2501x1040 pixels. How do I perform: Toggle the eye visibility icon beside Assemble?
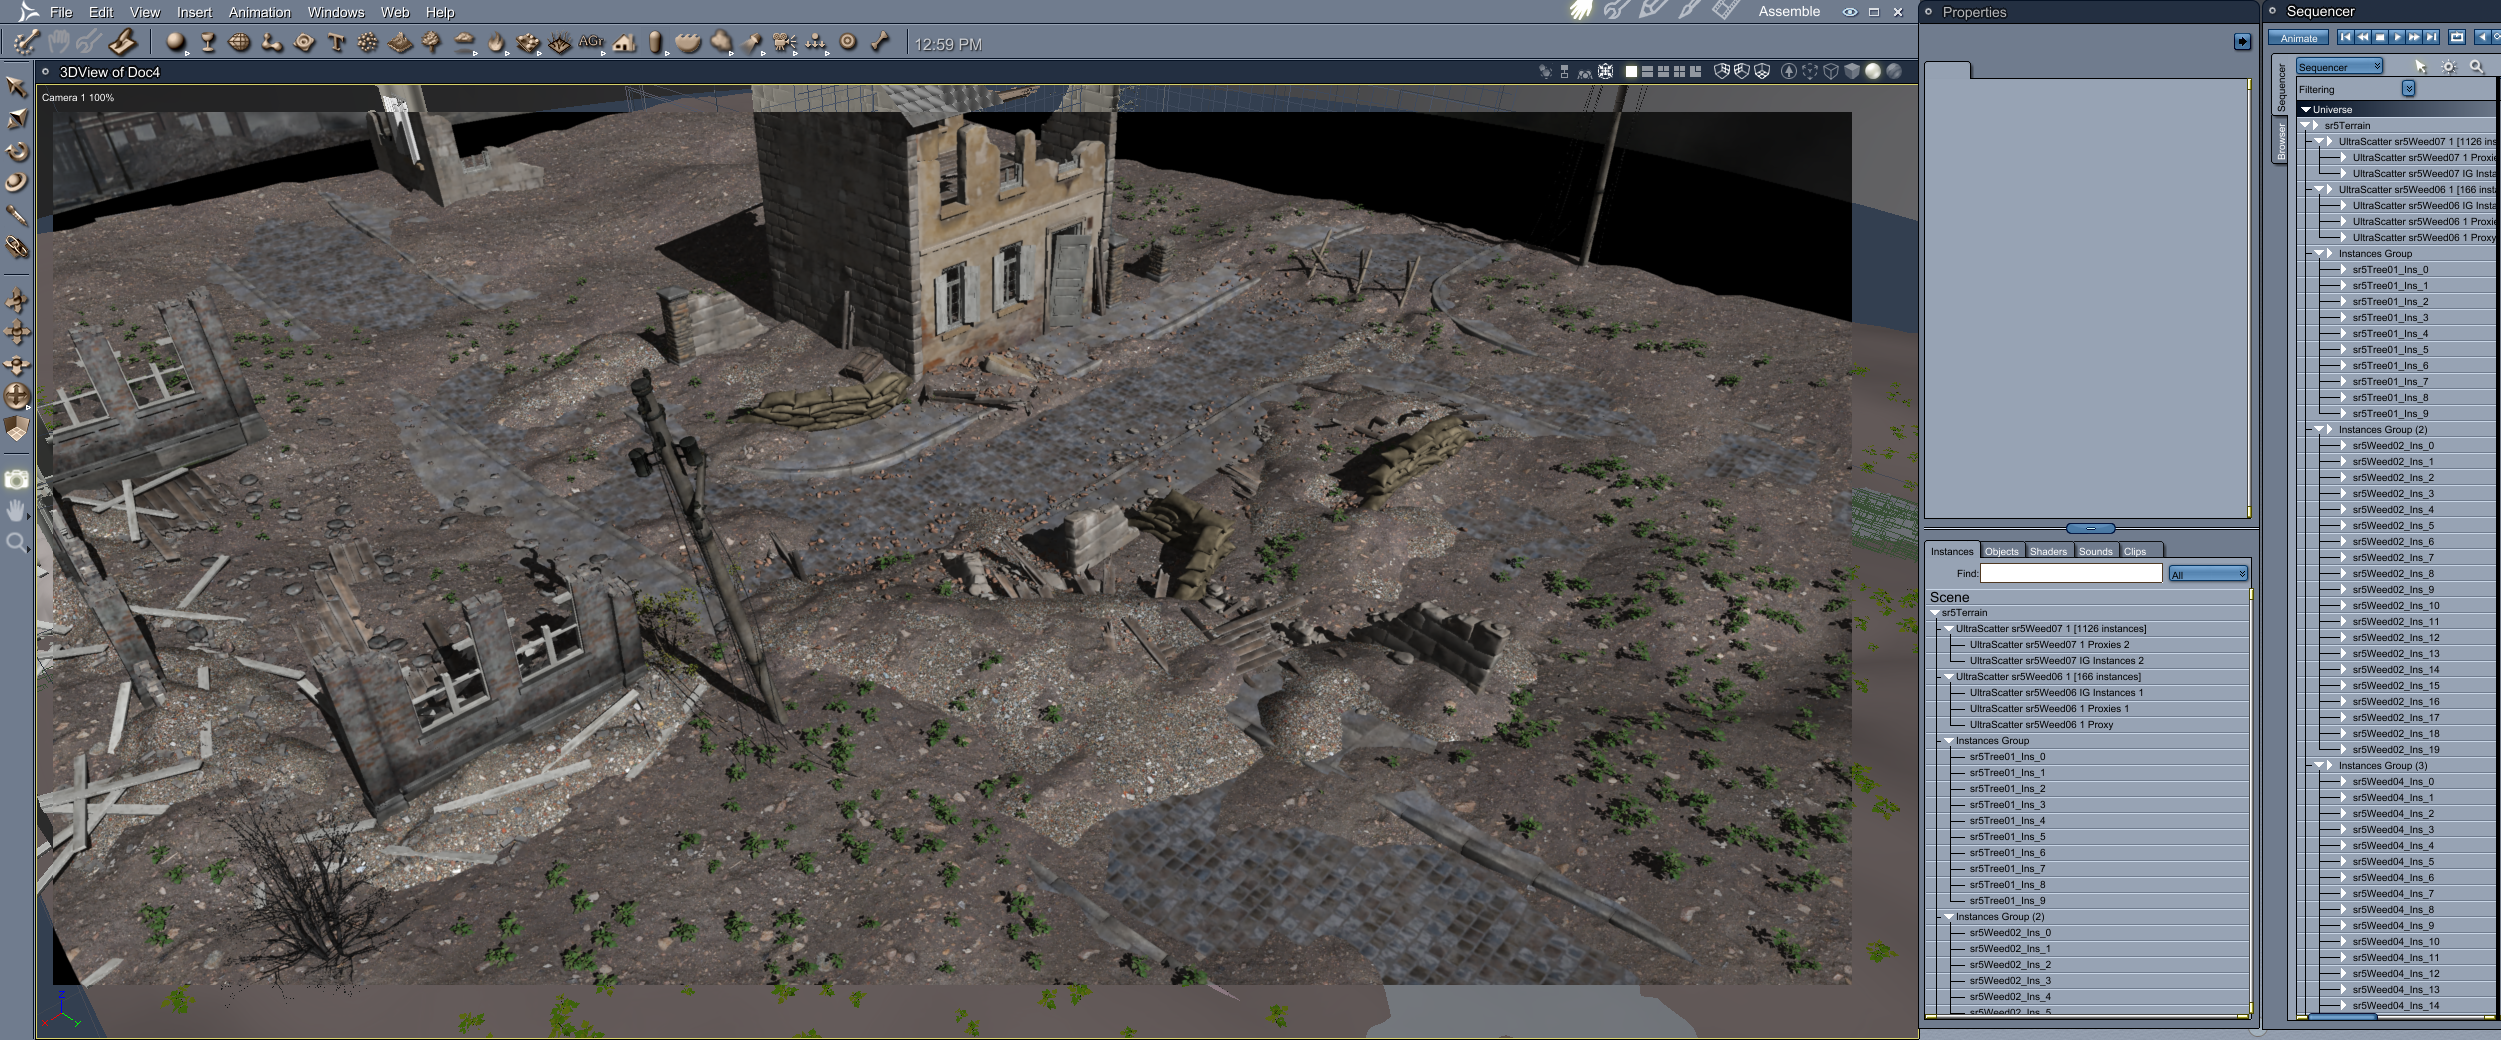pos(1850,12)
